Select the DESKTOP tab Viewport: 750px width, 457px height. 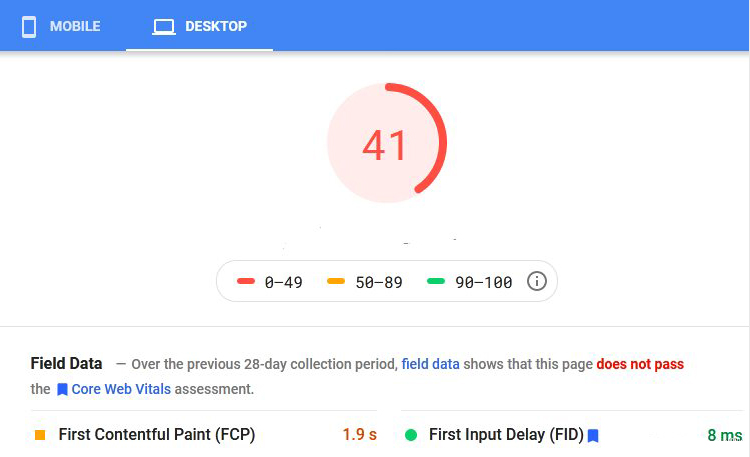coord(199,26)
